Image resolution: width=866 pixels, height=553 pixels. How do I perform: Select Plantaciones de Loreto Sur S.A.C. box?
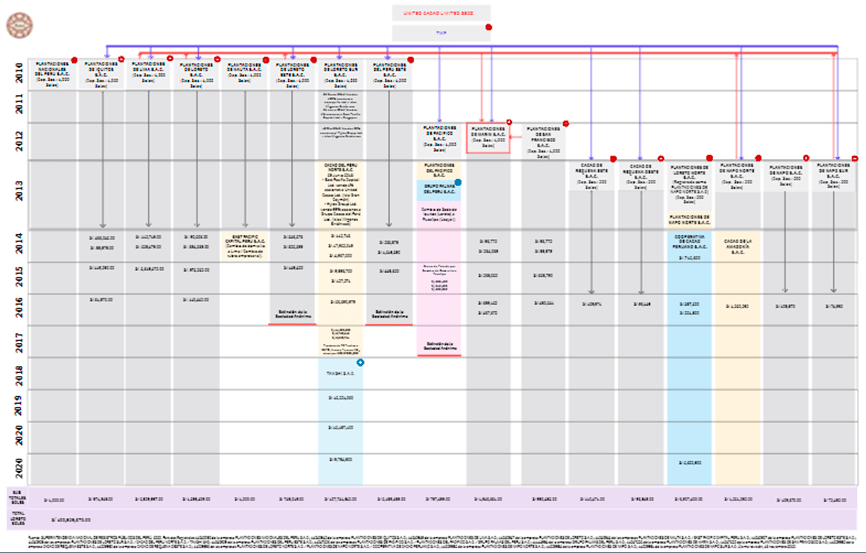pyautogui.click(x=341, y=74)
